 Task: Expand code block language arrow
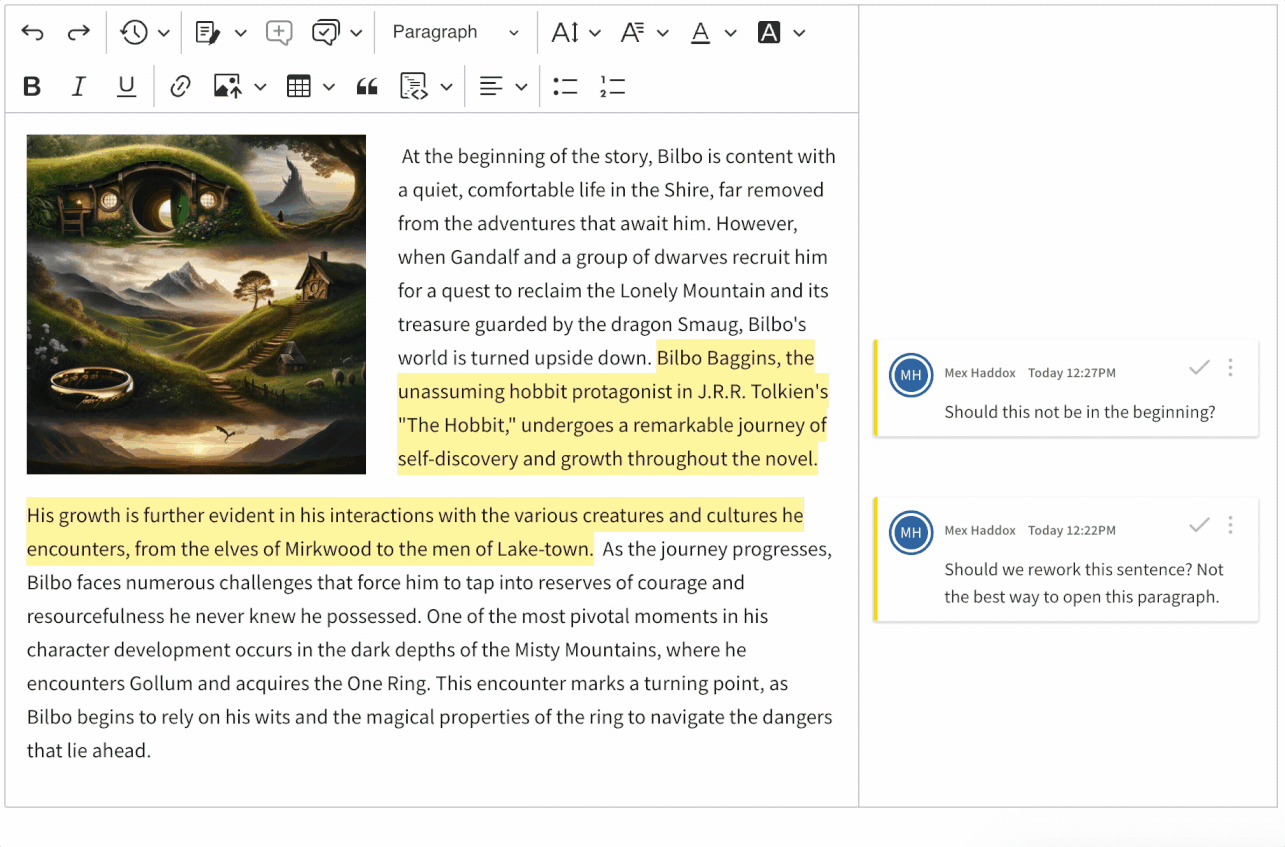pos(446,87)
